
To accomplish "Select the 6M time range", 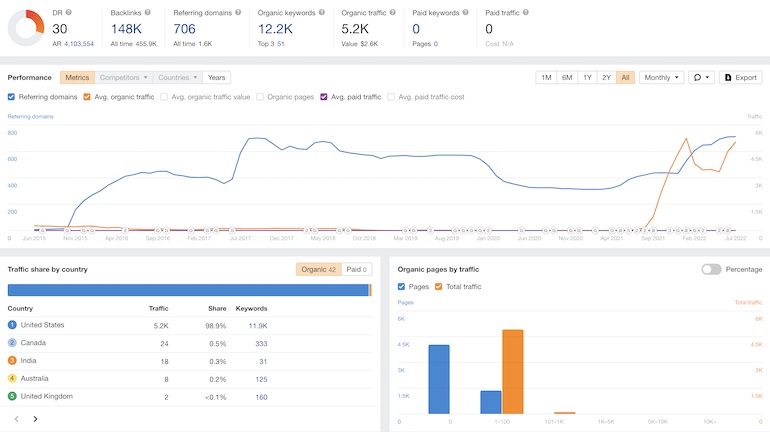I will (x=567, y=78).
